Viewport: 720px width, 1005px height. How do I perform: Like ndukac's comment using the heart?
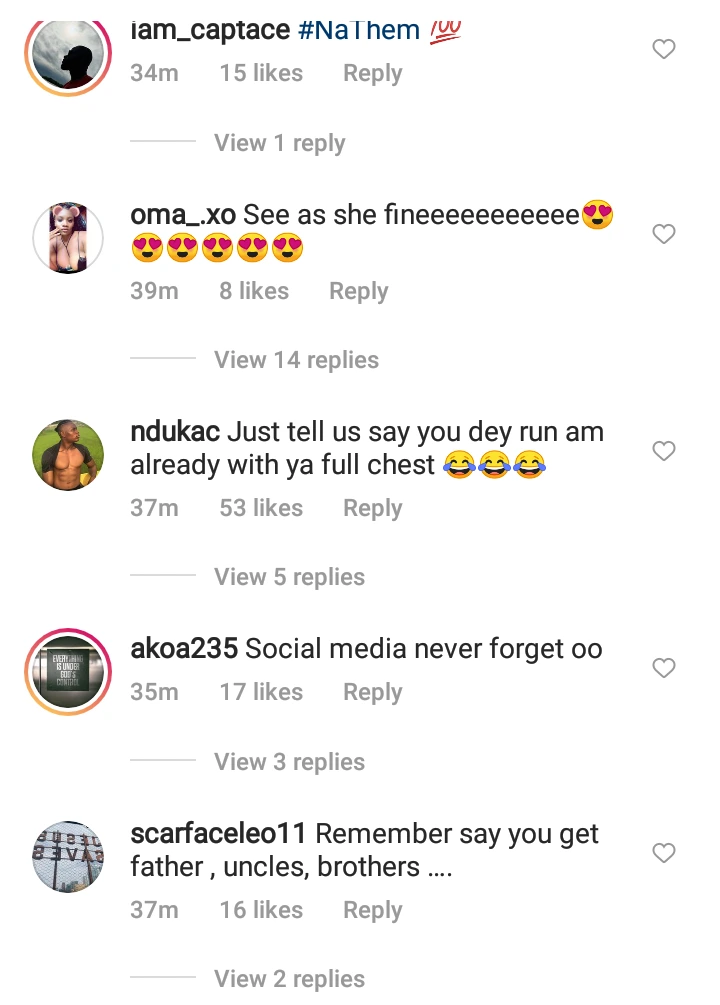(664, 451)
